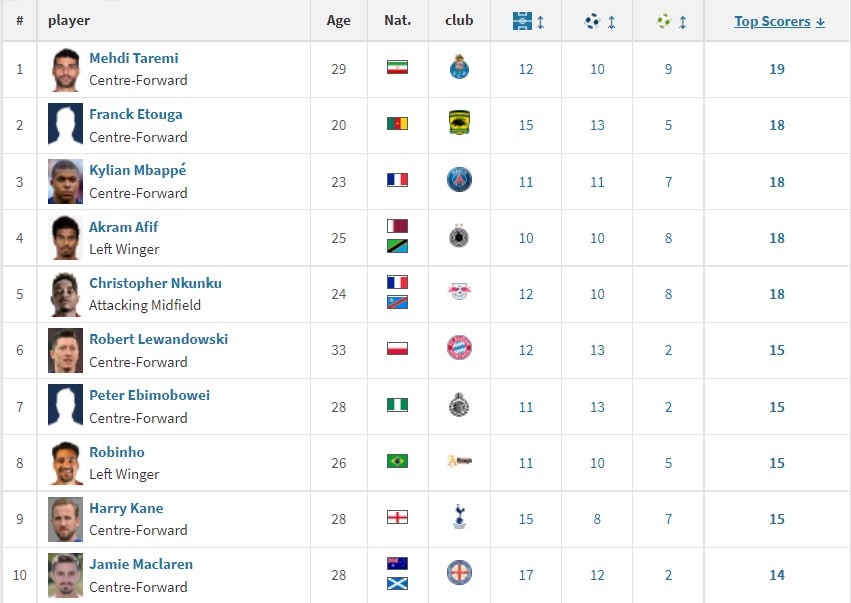Click the FC Porto club crest
Viewport: 851px width, 603px height.
459,68
